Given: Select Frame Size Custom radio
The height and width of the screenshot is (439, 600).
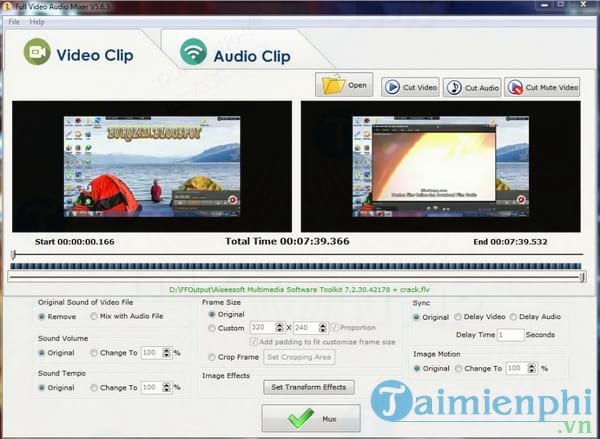Looking at the screenshot, I should pyautogui.click(x=212, y=328).
